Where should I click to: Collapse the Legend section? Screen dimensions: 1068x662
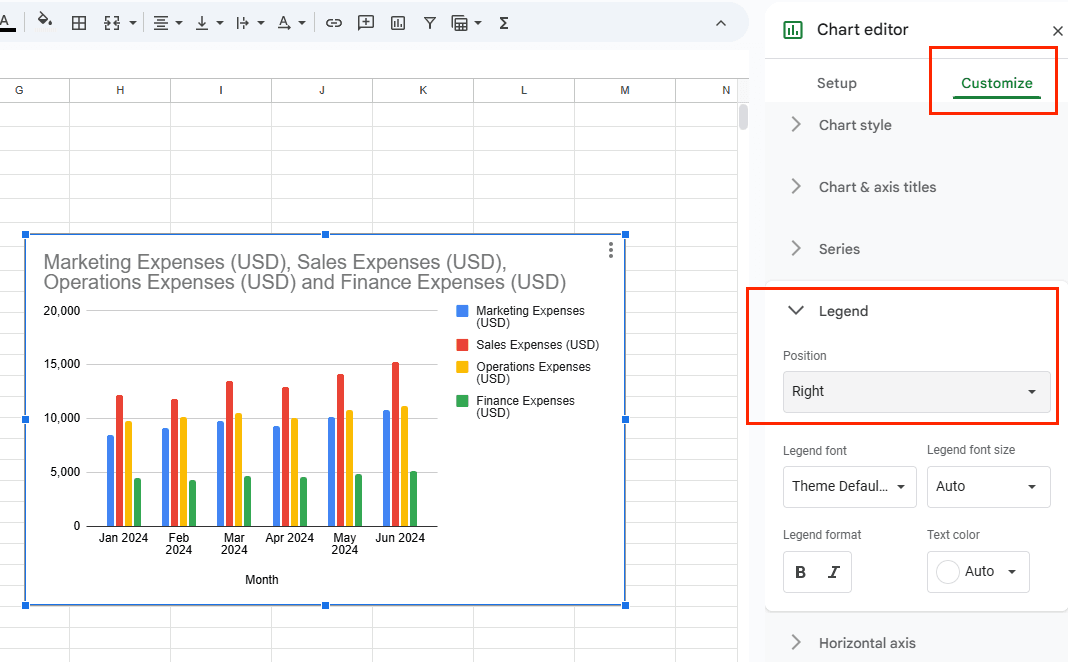[796, 311]
